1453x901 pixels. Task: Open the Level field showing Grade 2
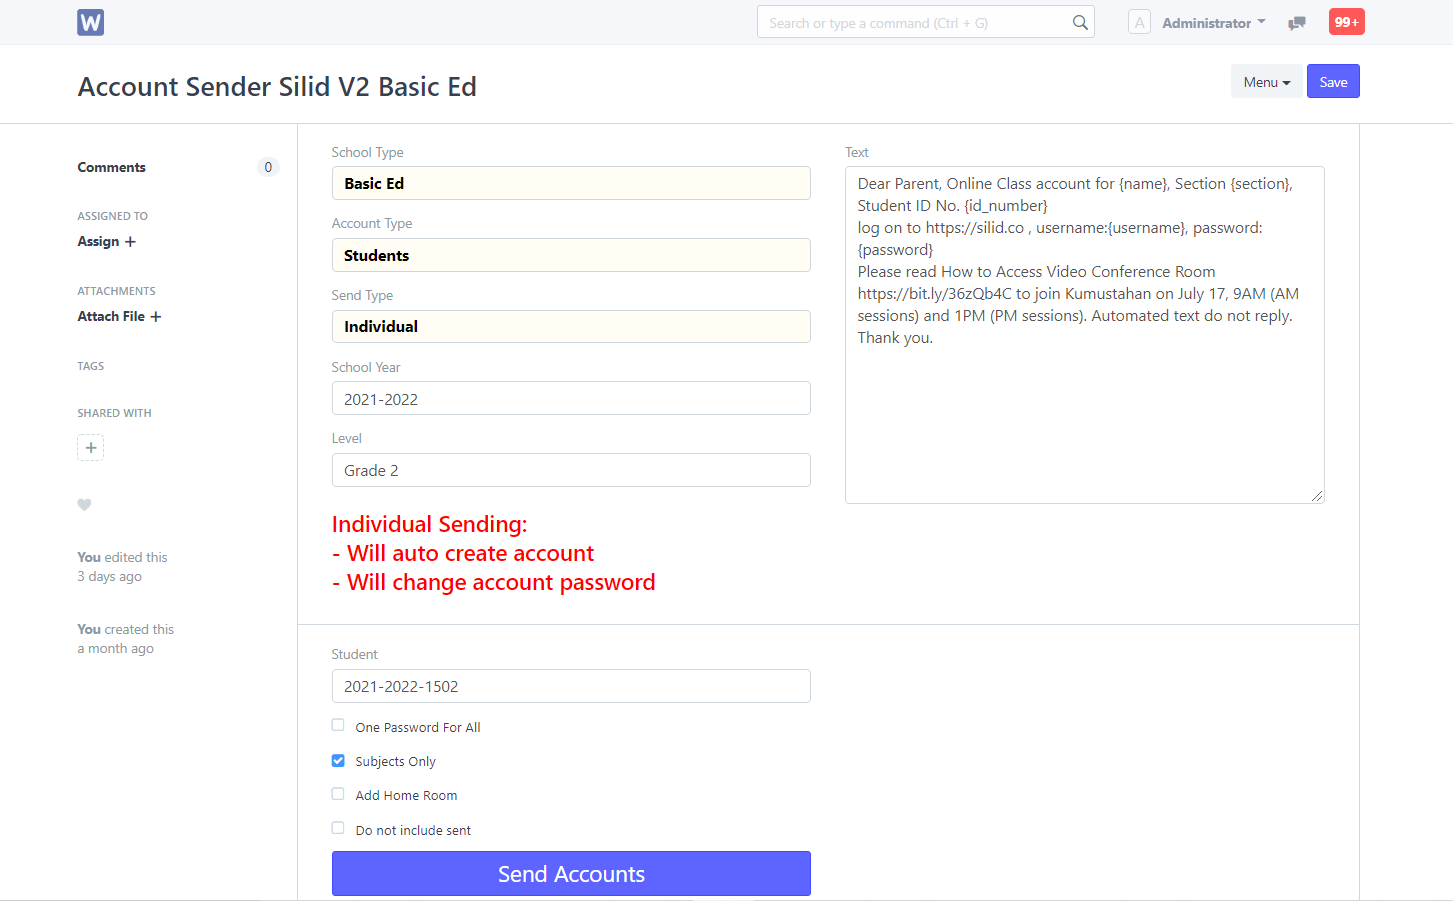coord(571,470)
